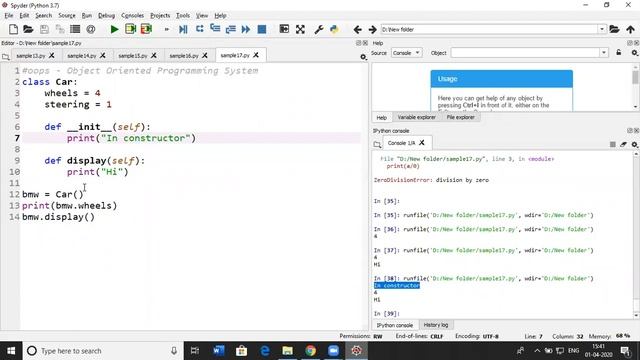Open Microsoft Word from taskbar
Image resolution: width=640 pixels, height=360 pixels.
pos(218,351)
